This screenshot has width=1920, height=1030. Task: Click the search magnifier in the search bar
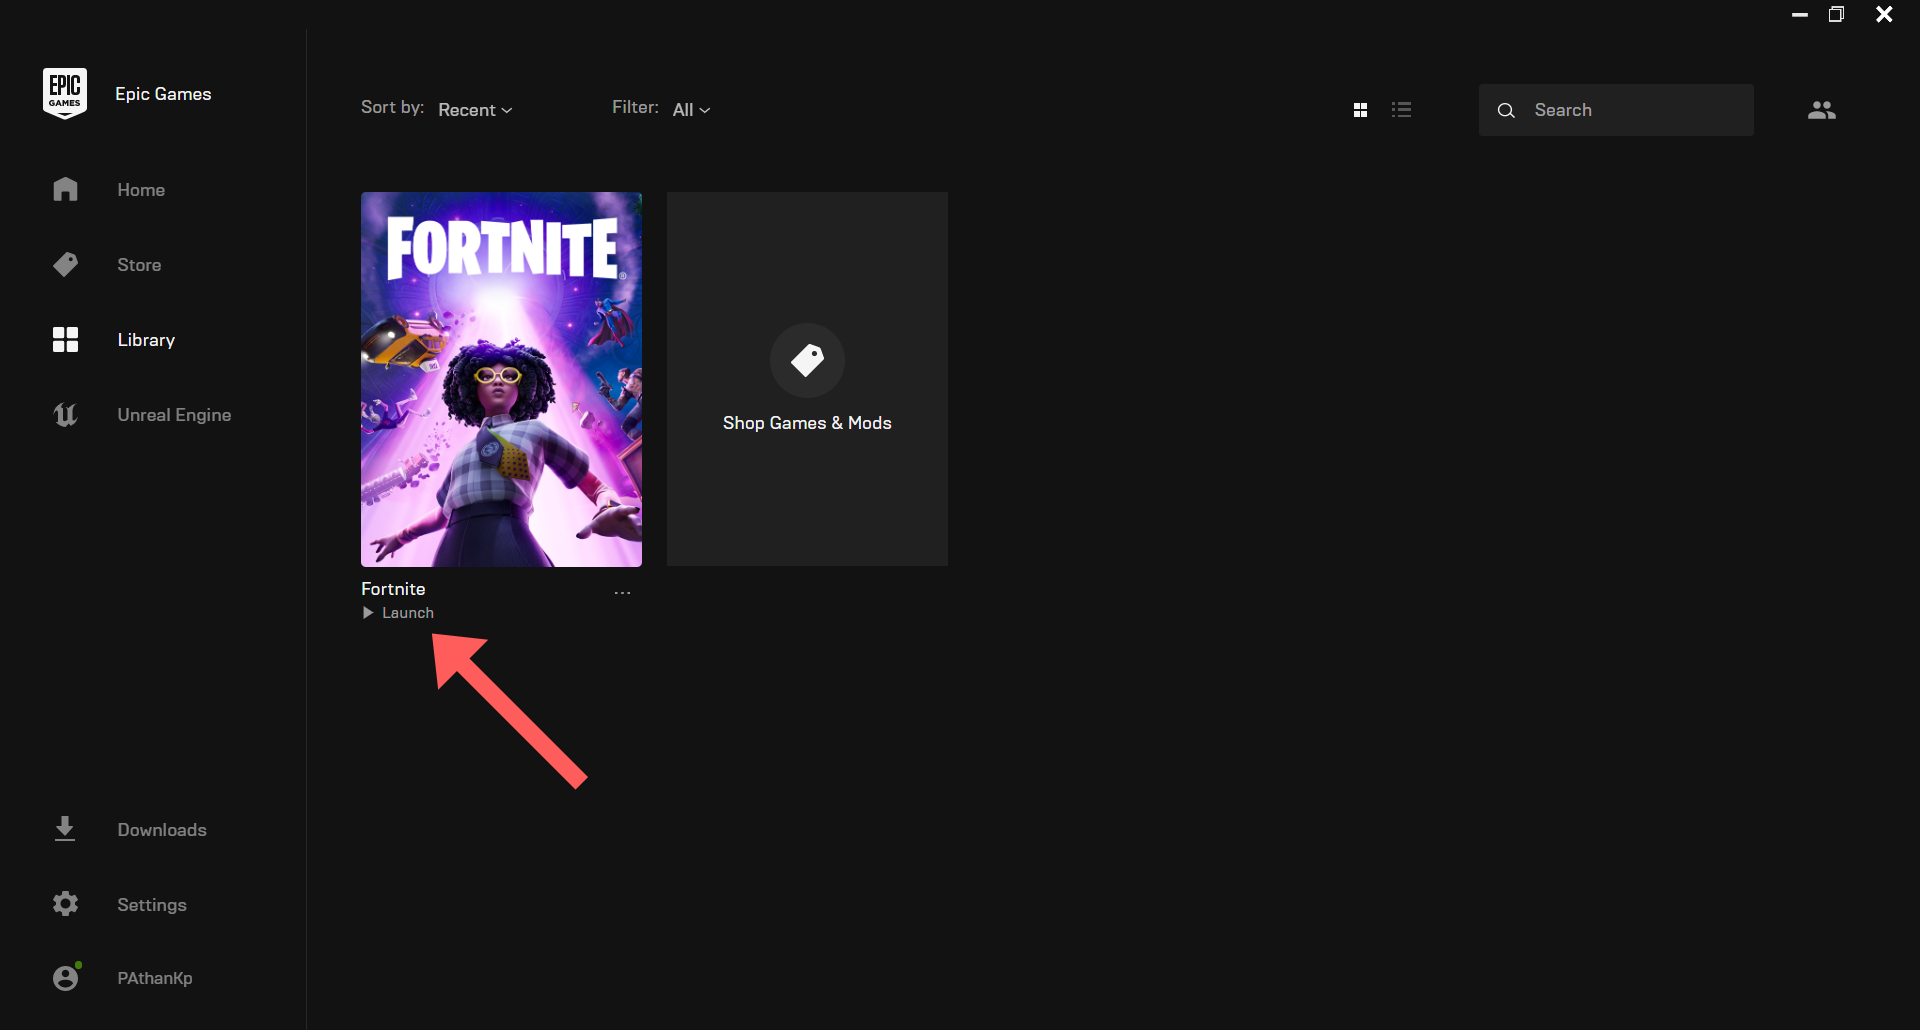coord(1507,110)
